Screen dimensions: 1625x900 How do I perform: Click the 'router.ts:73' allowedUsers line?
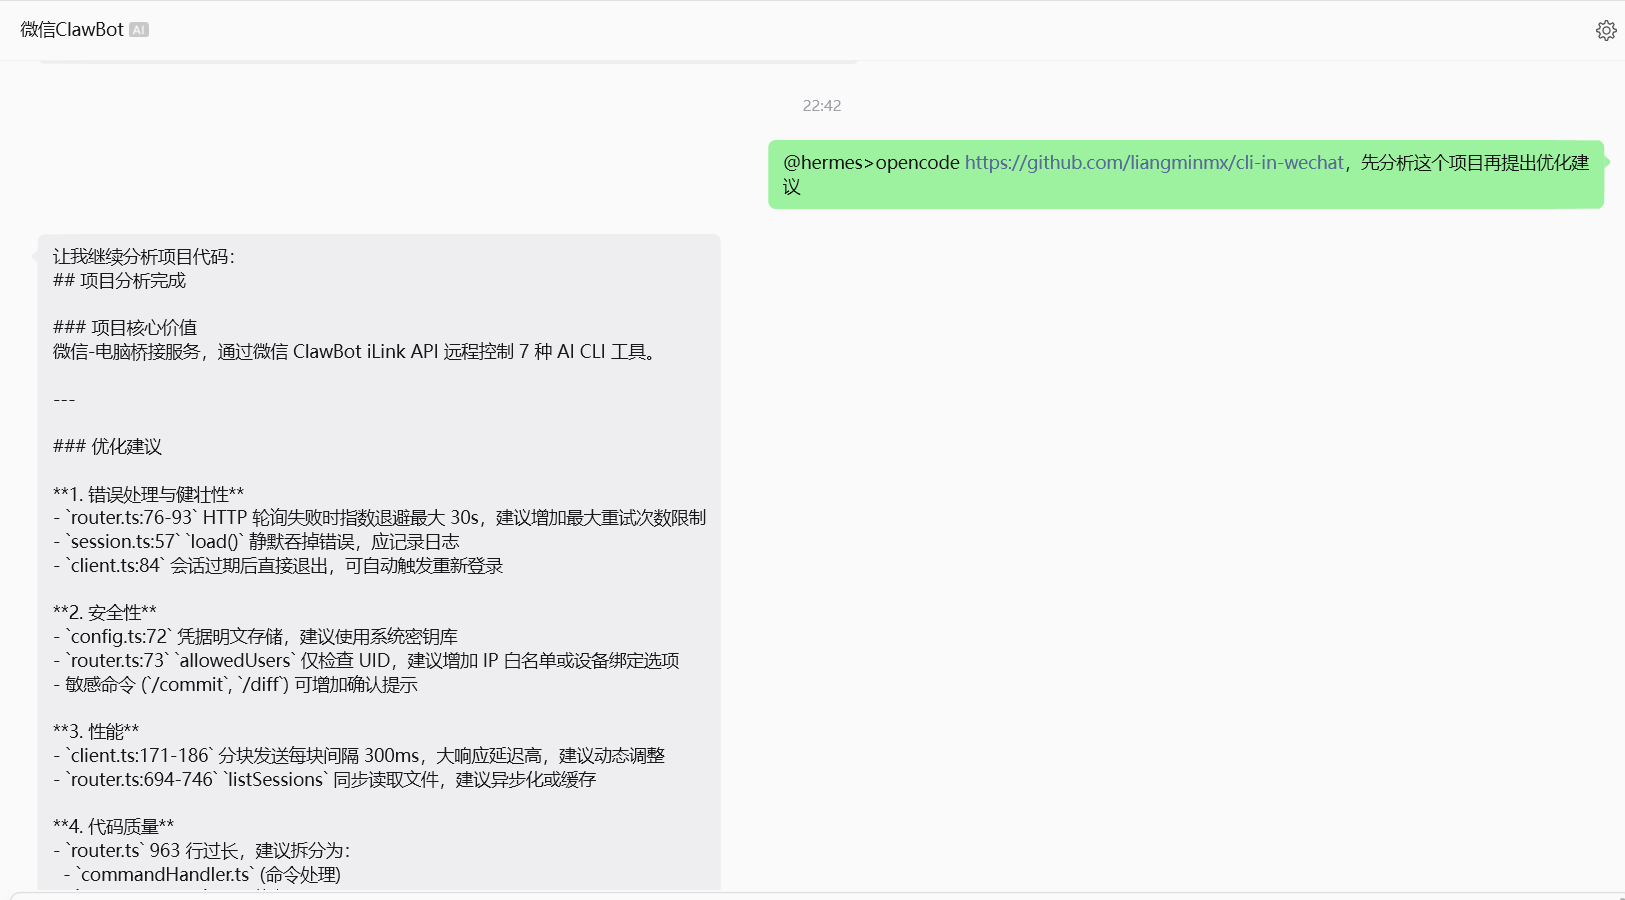click(366, 661)
